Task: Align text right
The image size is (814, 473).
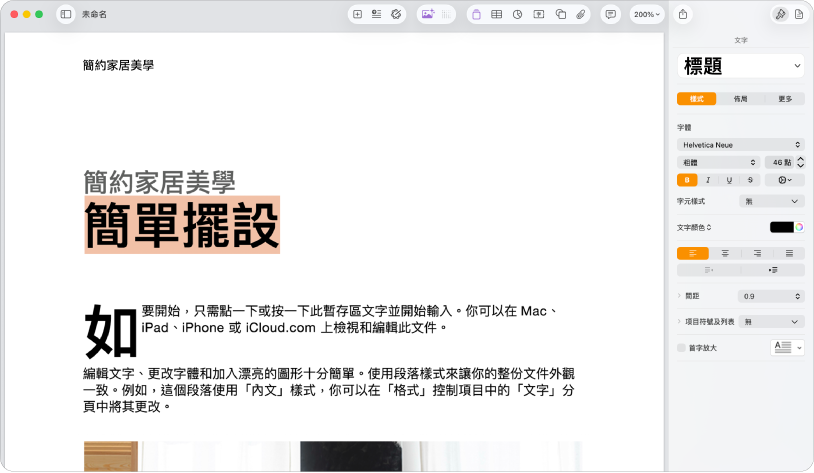Action: tap(757, 253)
